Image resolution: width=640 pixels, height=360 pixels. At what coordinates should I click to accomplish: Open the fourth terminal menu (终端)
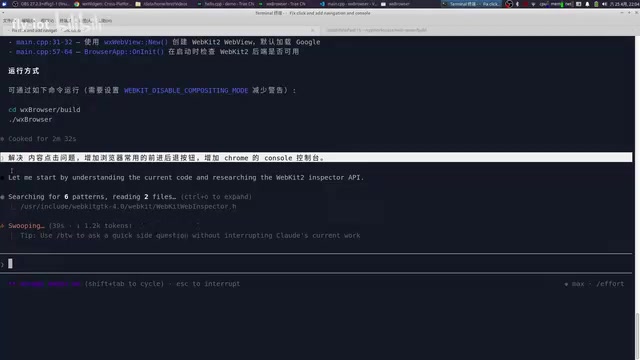click(x=66, y=20)
